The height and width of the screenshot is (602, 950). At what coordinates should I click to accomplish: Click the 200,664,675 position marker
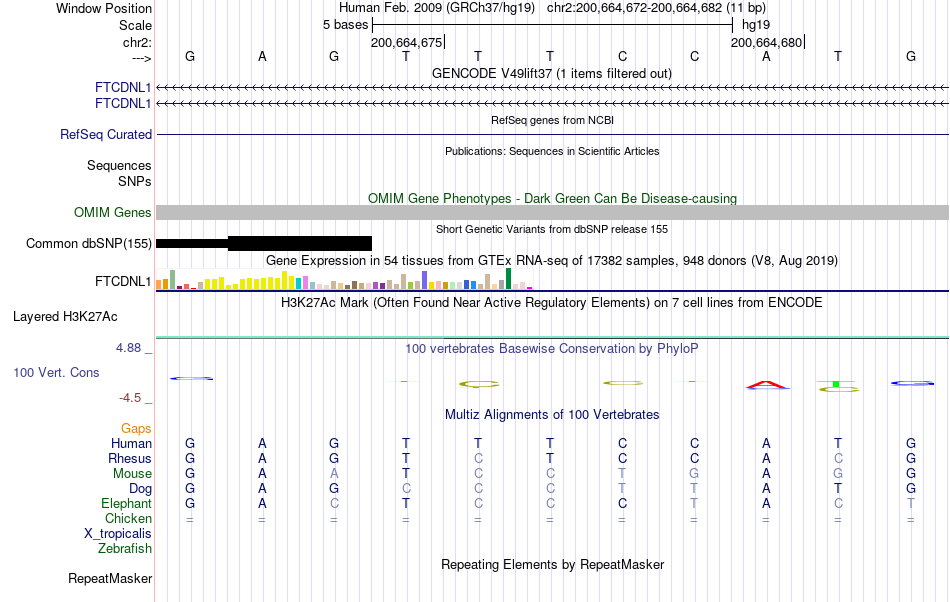408,42
